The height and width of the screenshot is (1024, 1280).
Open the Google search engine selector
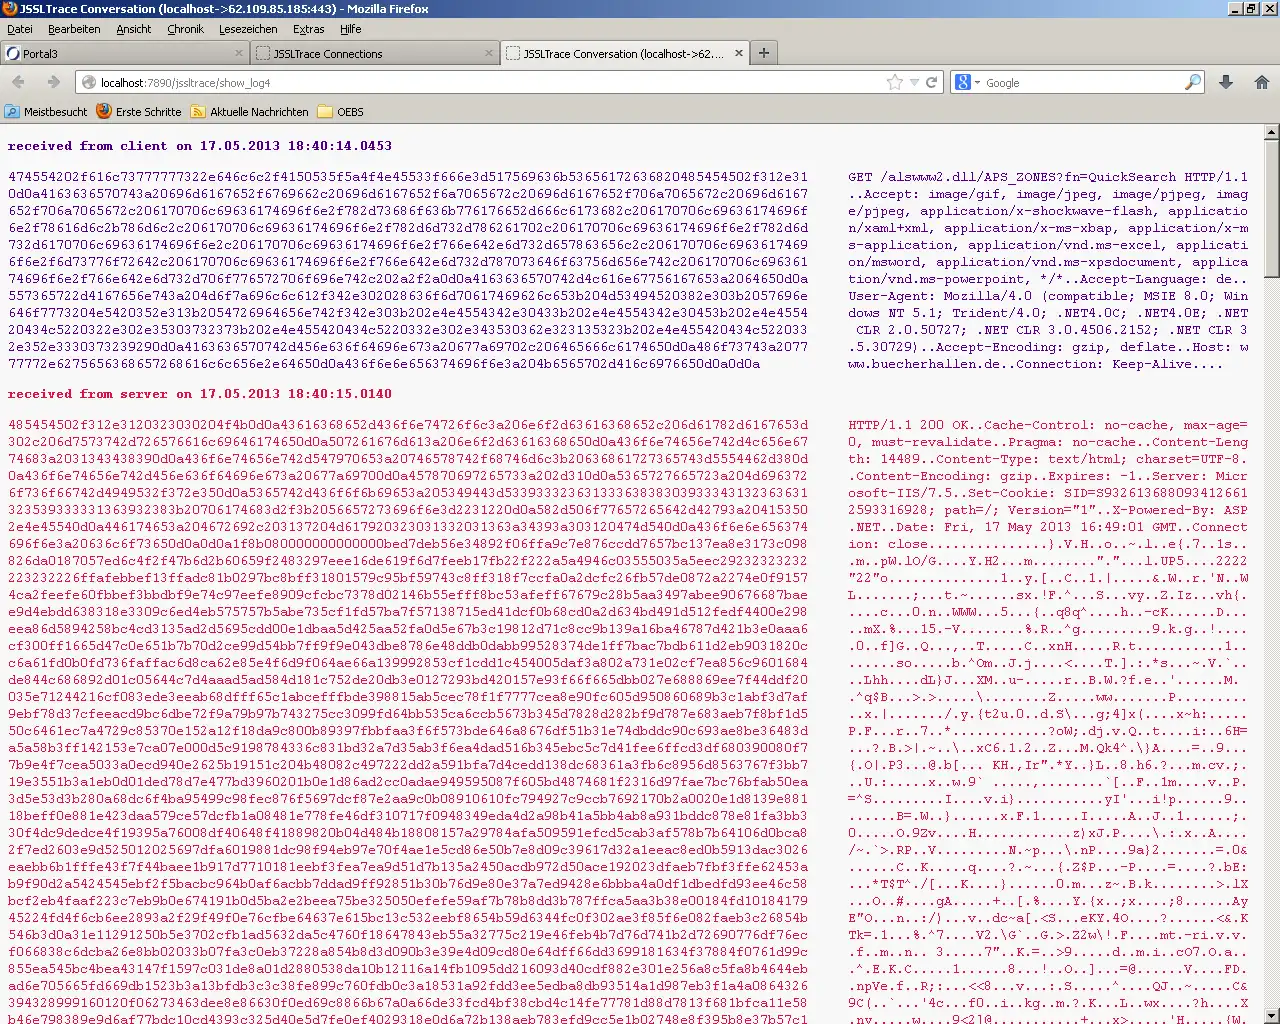tap(967, 83)
